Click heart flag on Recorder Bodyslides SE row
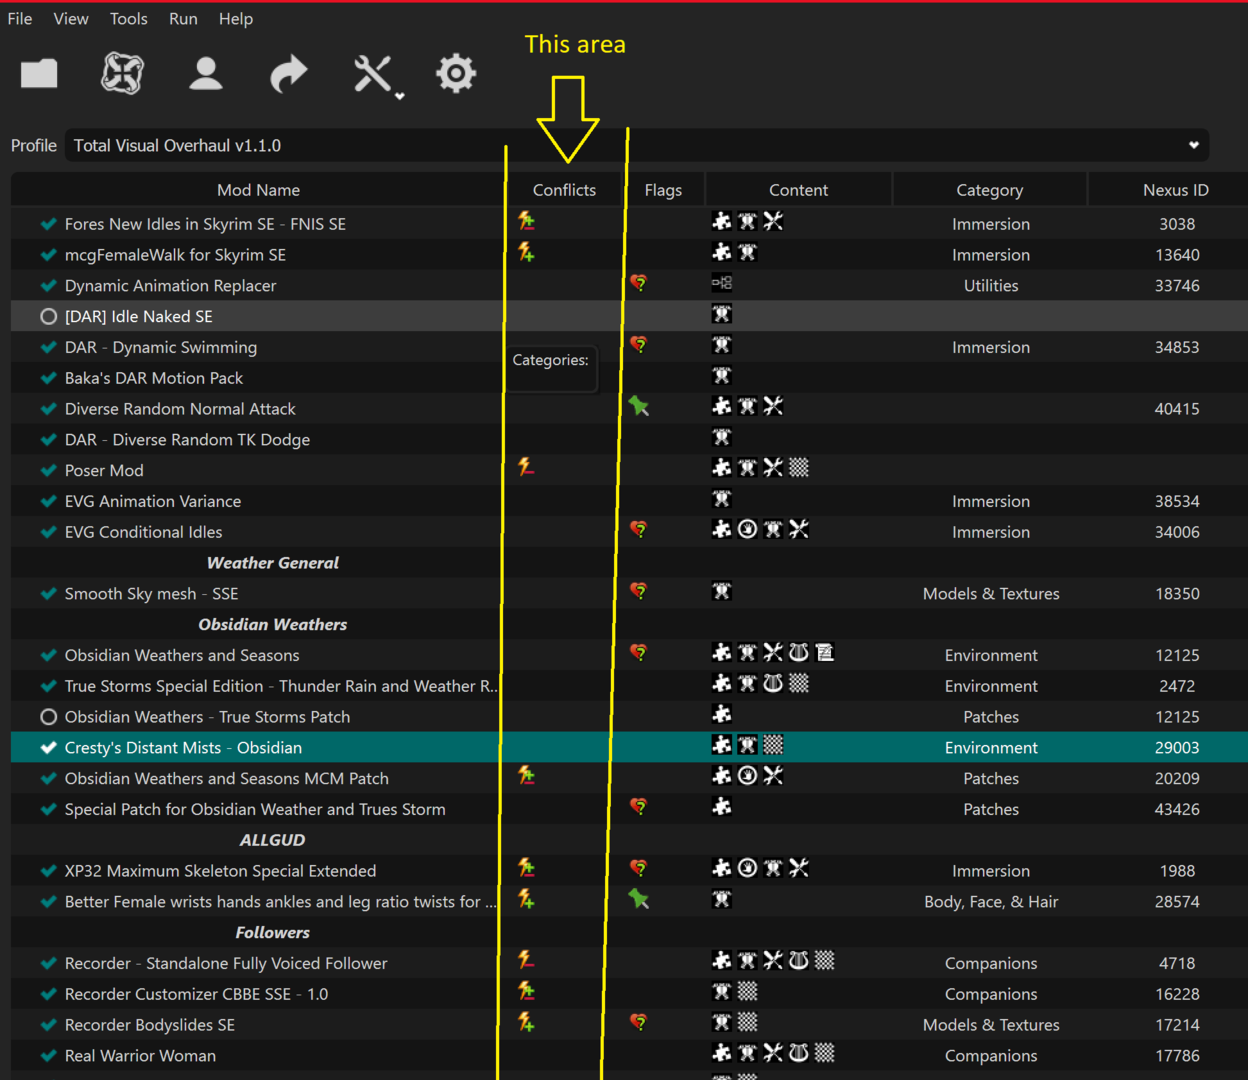 pos(638,1022)
